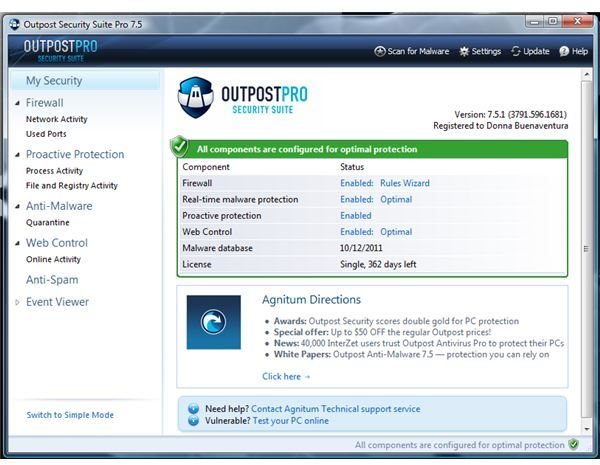This screenshot has width=600, height=465.
Task: Minimize the Outpost Security Suite window
Action: point(535,21)
